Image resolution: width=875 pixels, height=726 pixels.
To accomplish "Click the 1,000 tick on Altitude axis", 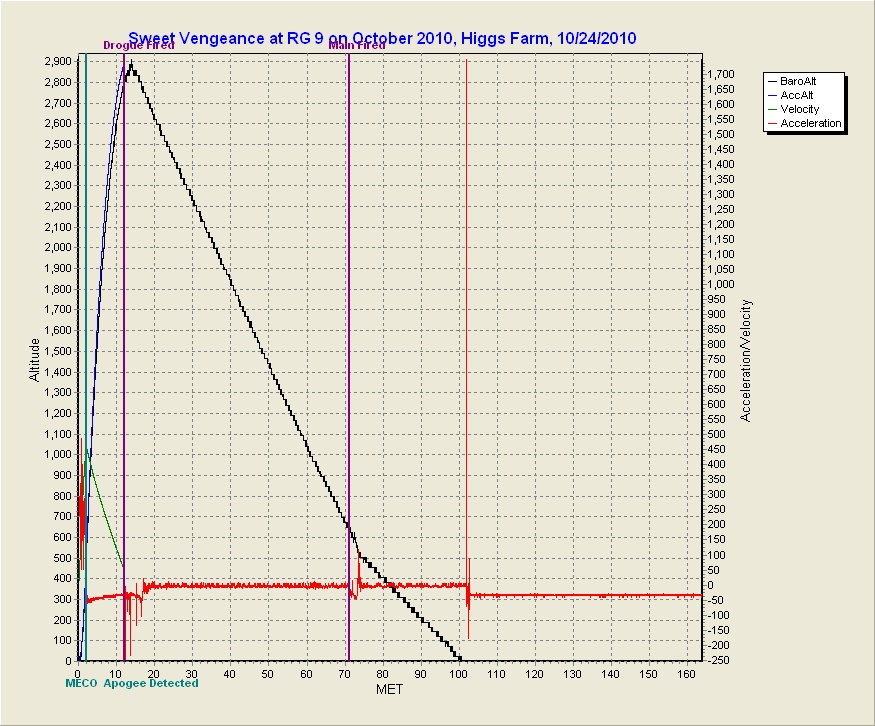I will click(56, 454).
